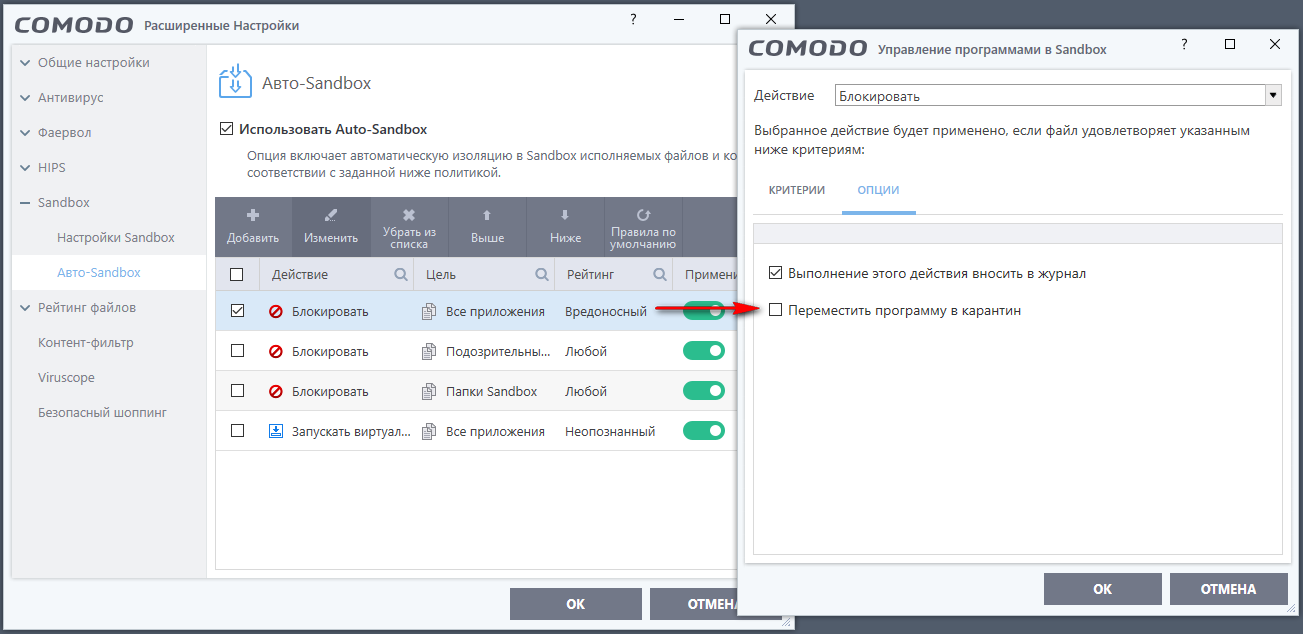Sort by Цель column header
Image resolution: width=1303 pixels, height=634 pixels.
tap(441, 274)
